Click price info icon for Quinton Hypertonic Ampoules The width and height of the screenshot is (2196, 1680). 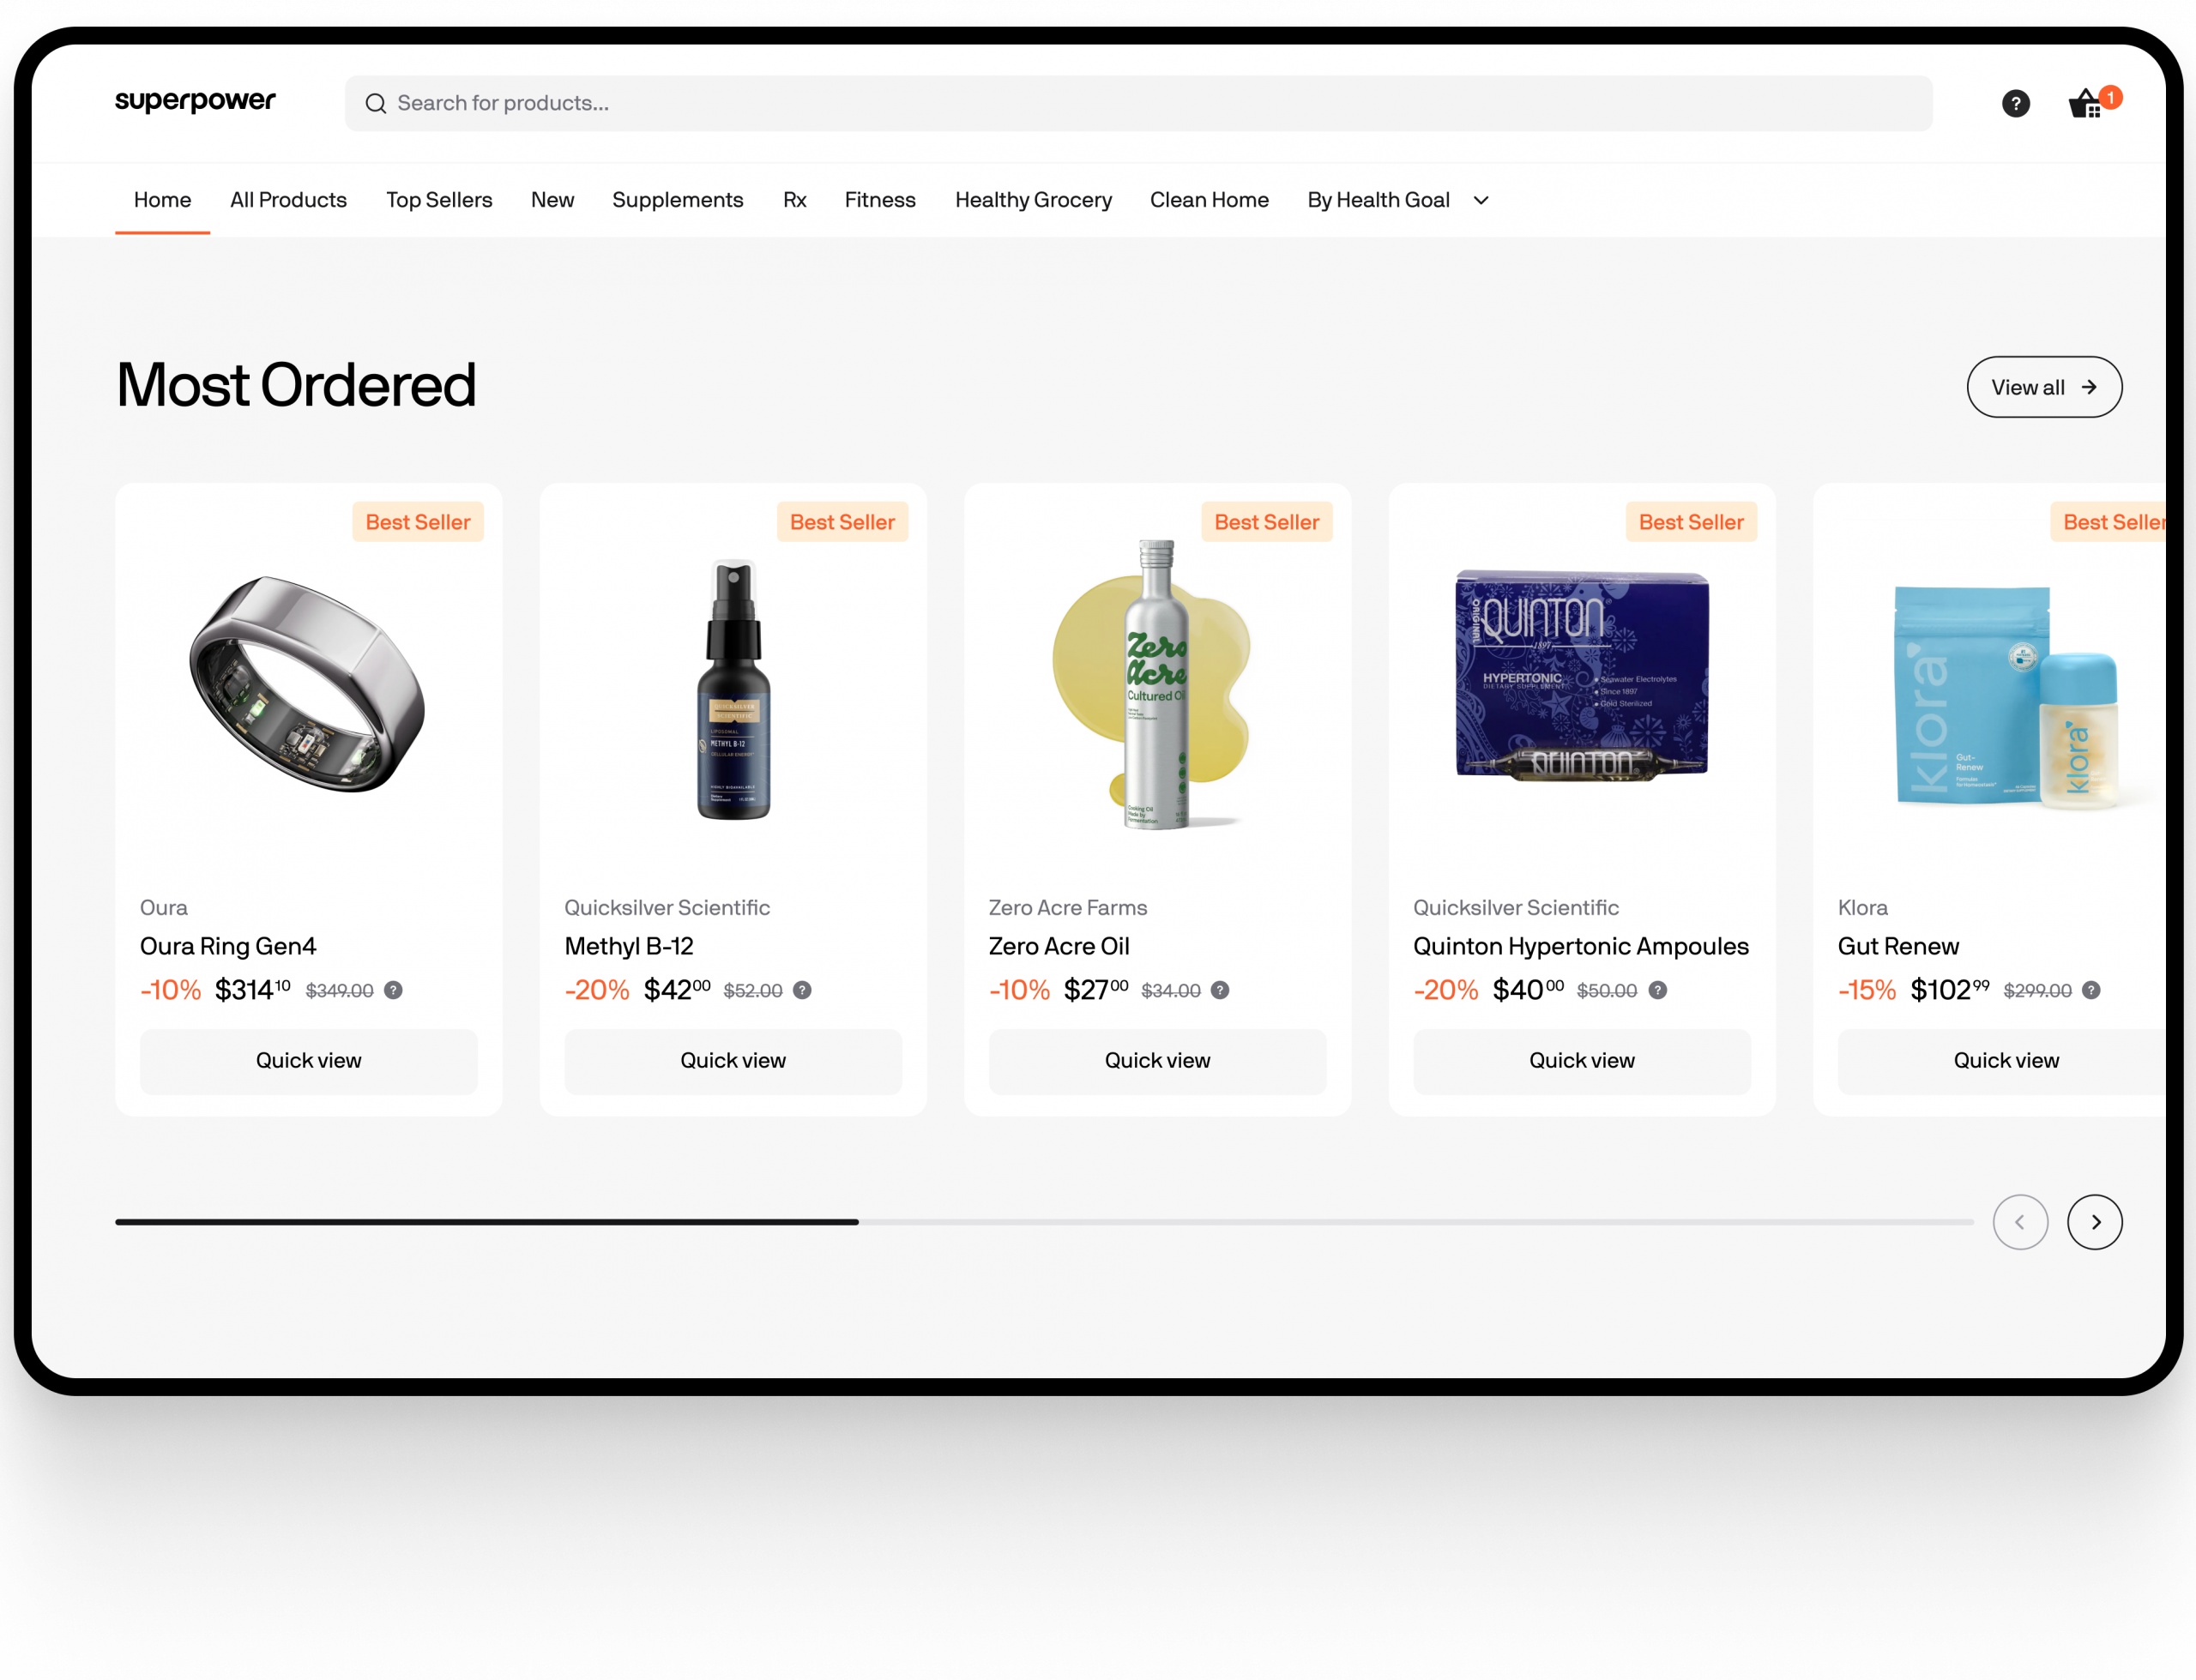click(1657, 990)
